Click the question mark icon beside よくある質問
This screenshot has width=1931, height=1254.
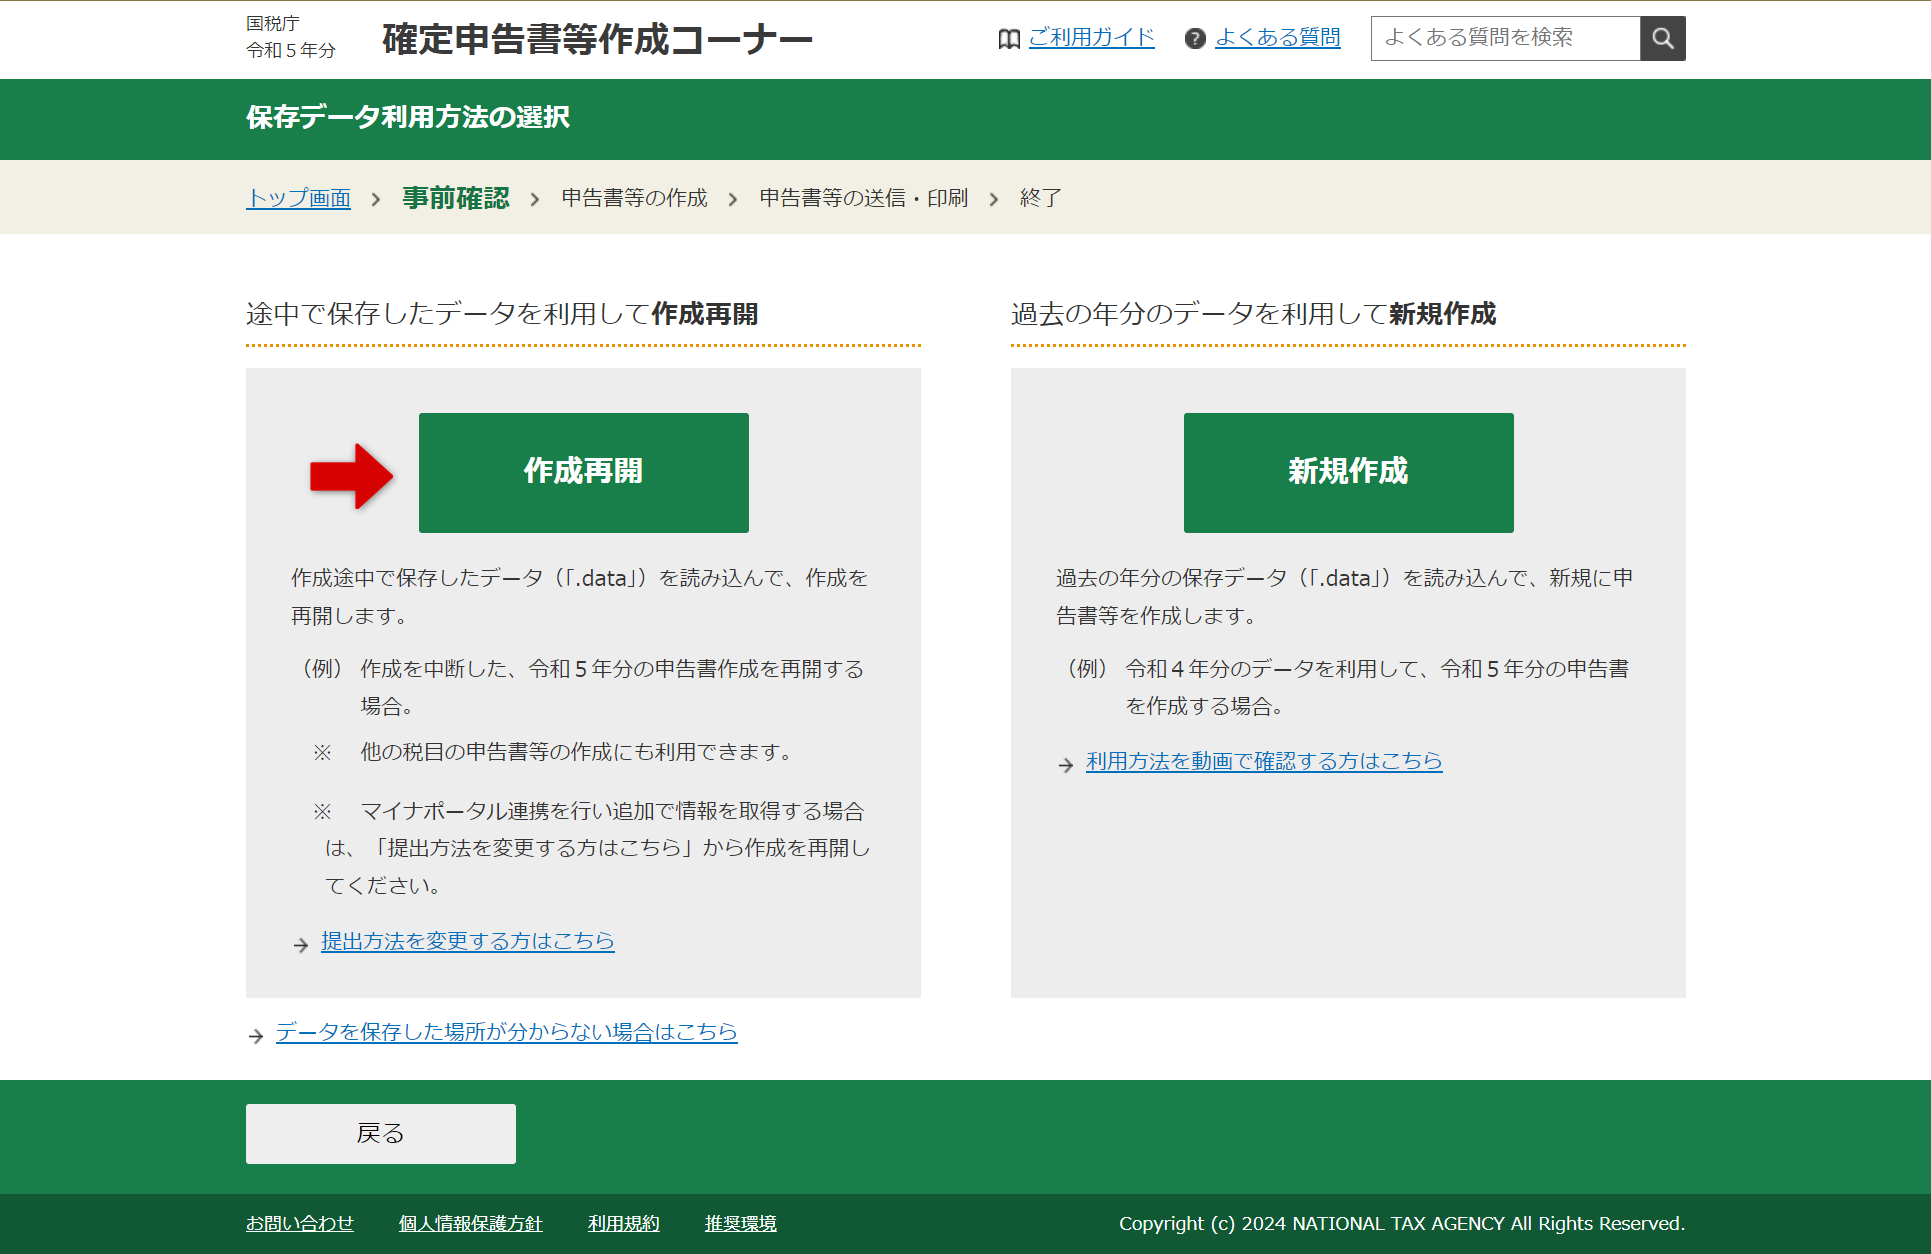(1194, 39)
